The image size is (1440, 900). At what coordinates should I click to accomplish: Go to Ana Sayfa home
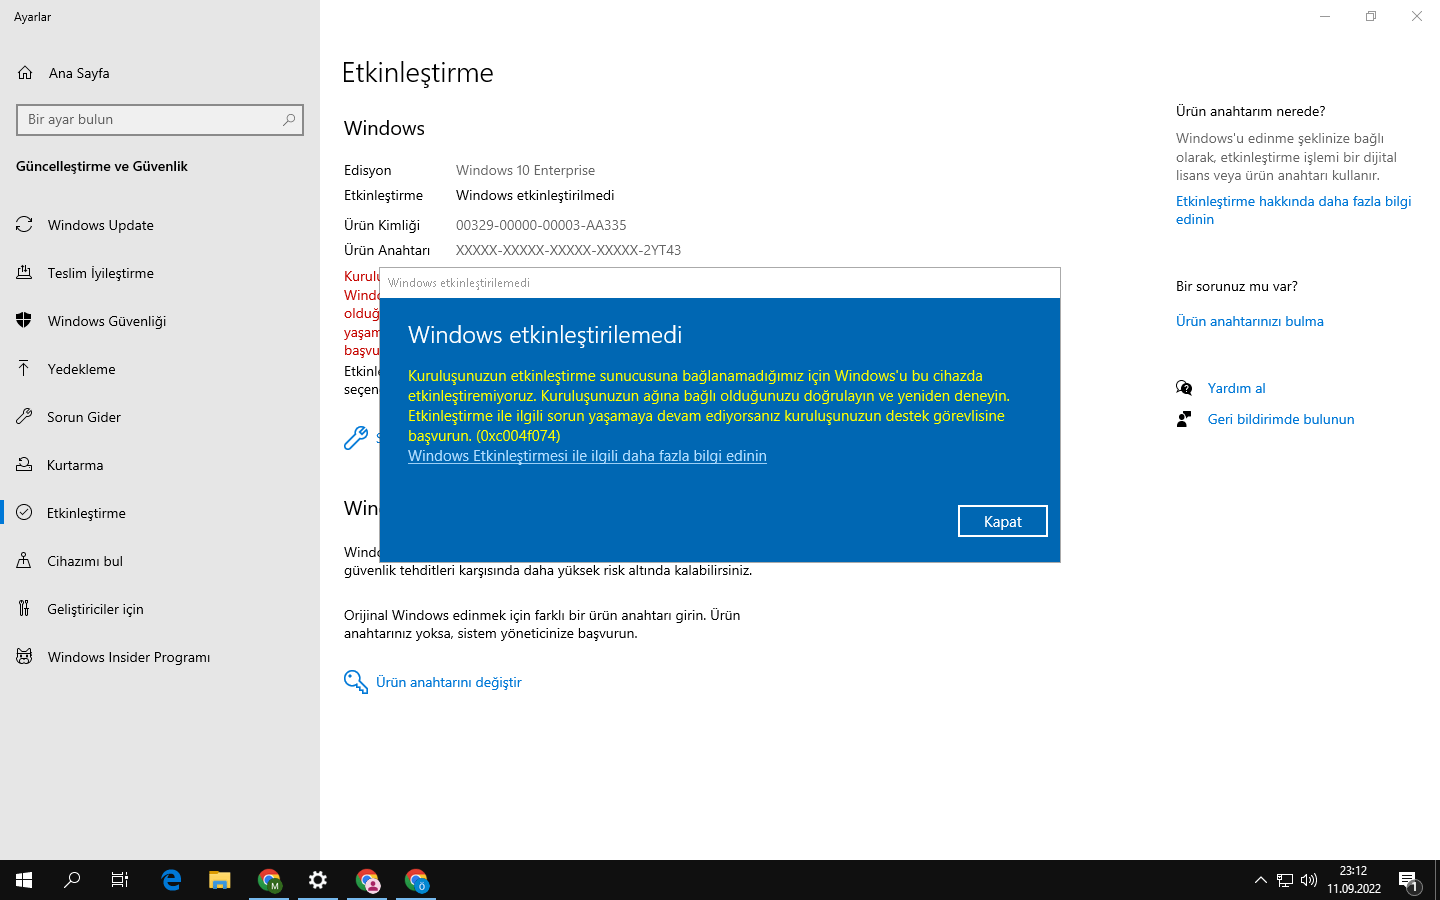tap(79, 73)
